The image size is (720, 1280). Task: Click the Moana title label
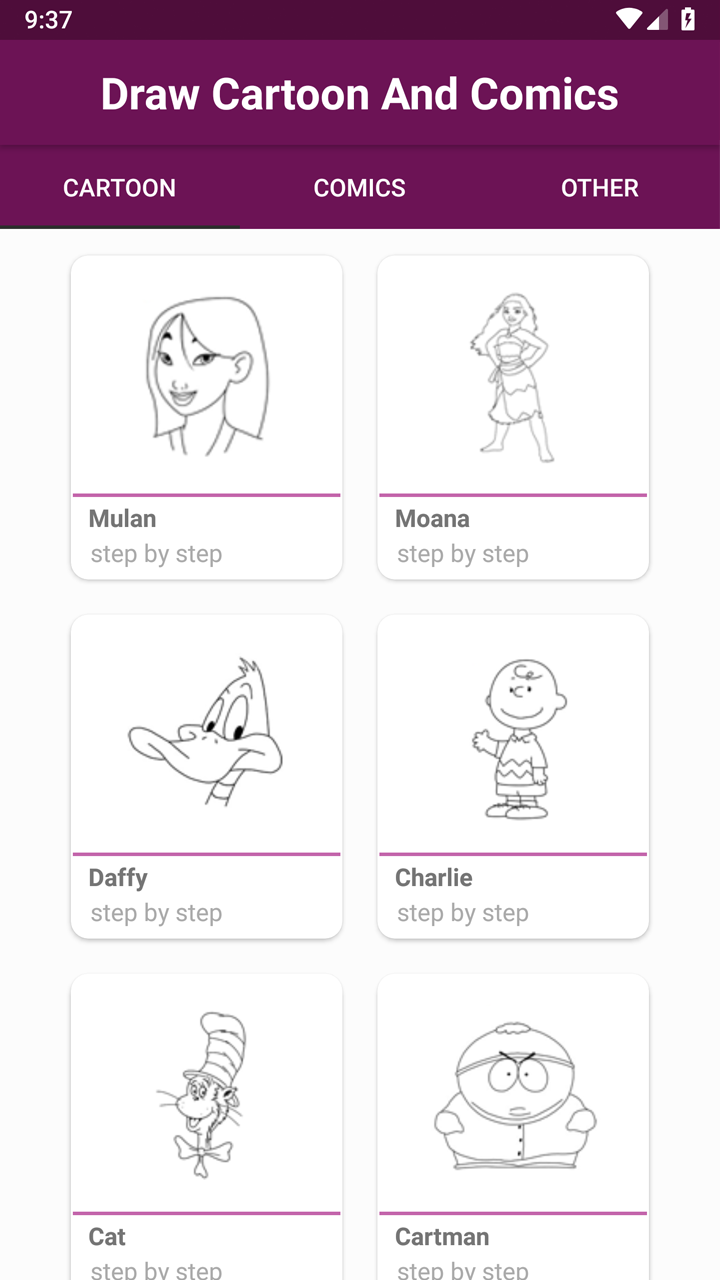[432, 518]
